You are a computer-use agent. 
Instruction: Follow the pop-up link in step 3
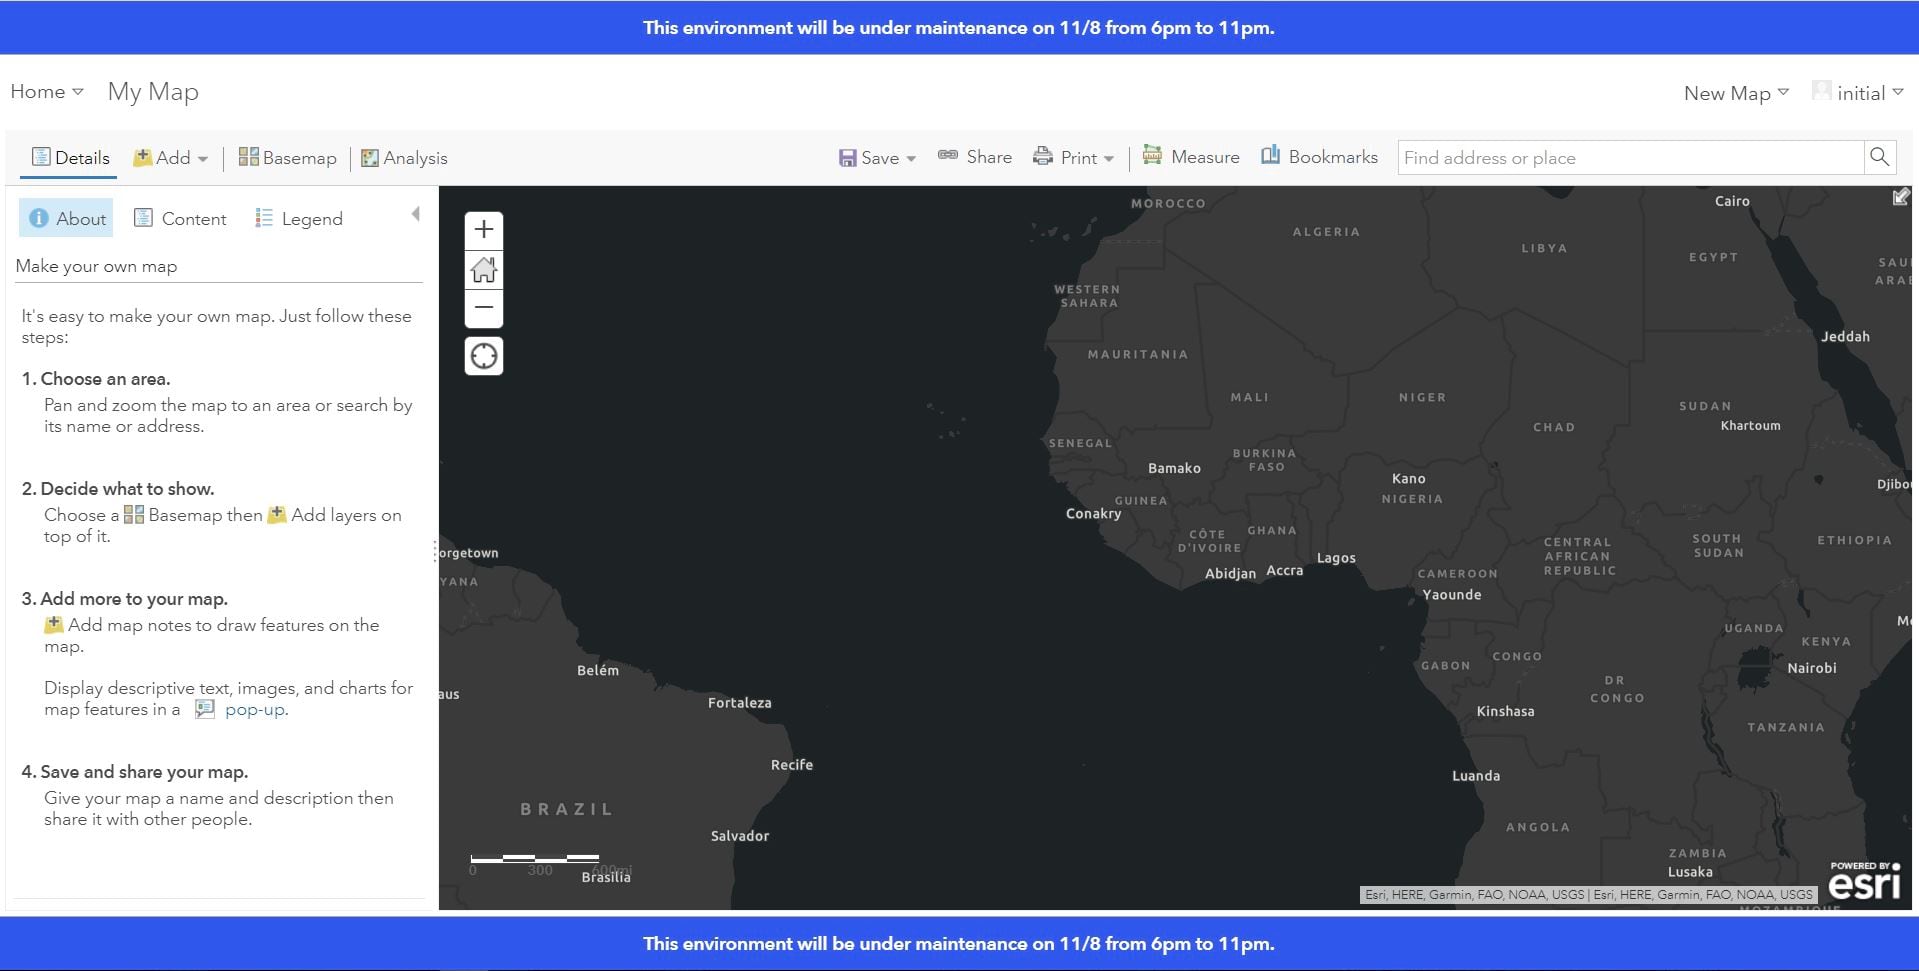pos(254,709)
